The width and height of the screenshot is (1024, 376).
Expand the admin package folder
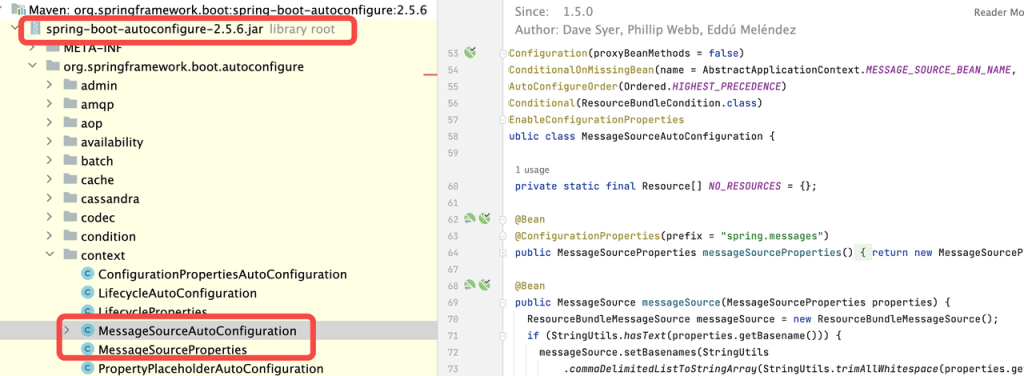[x=50, y=86]
